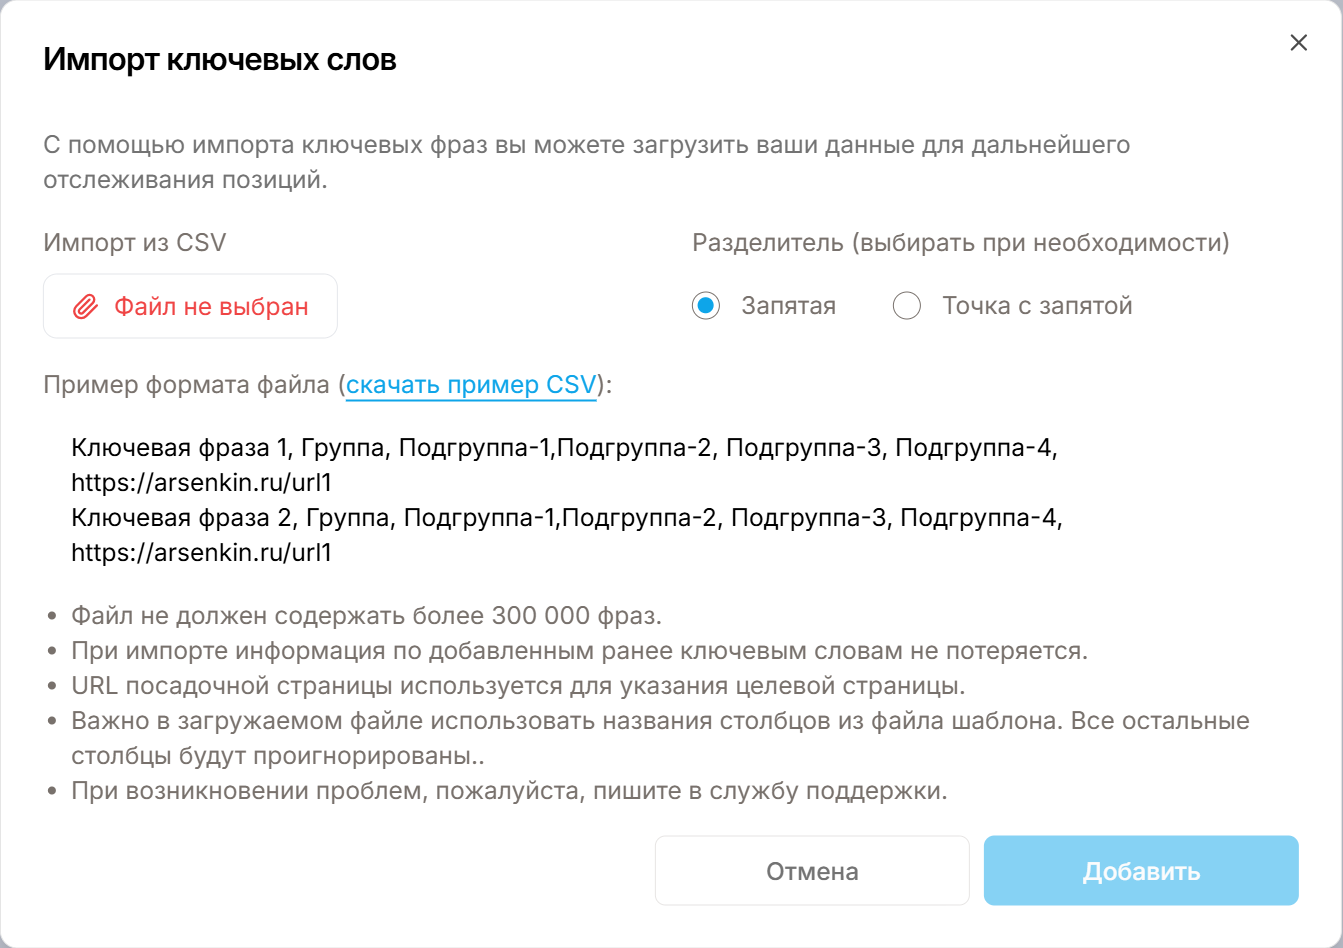
Task: Click the 'Файл не выбран' file text
Action: tap(211, 307)
